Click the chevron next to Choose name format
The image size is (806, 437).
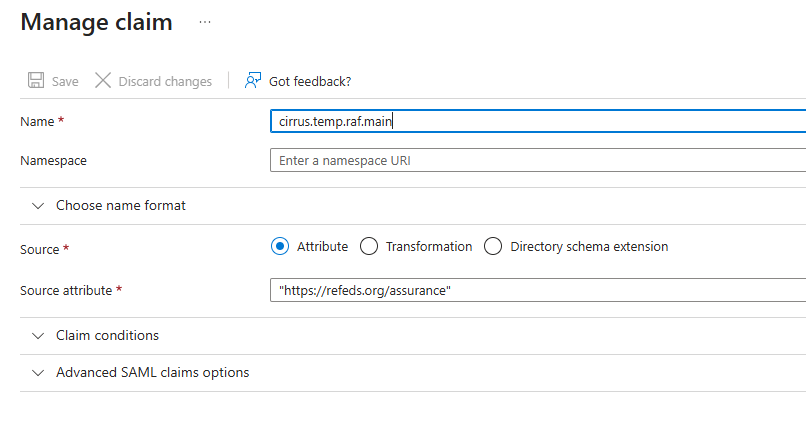tap(38, 206)
